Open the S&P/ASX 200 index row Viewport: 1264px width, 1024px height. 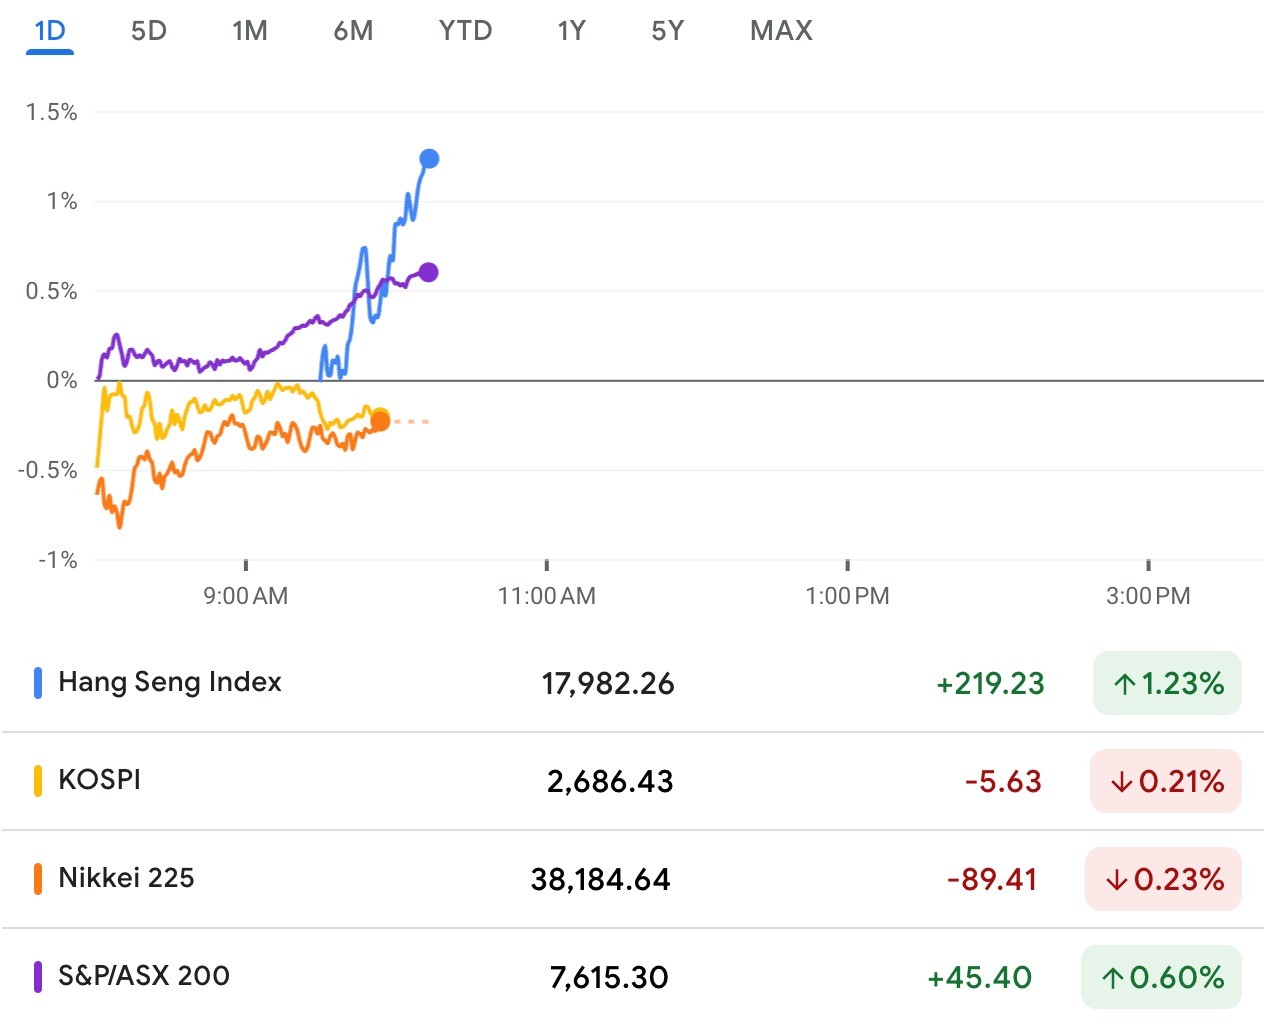(x=632, y=976)
